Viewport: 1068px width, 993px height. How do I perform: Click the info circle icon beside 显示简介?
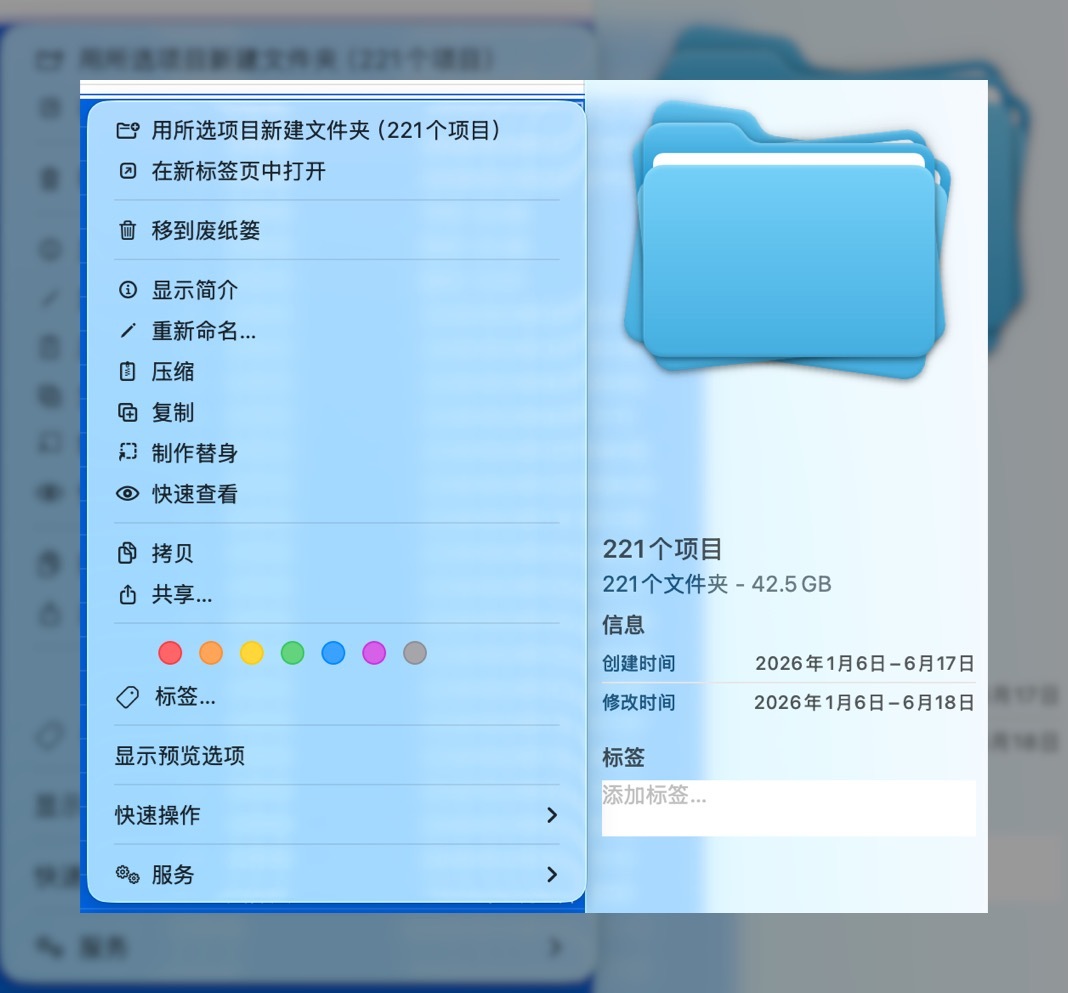pyautogui.click(x=127, y=290)
